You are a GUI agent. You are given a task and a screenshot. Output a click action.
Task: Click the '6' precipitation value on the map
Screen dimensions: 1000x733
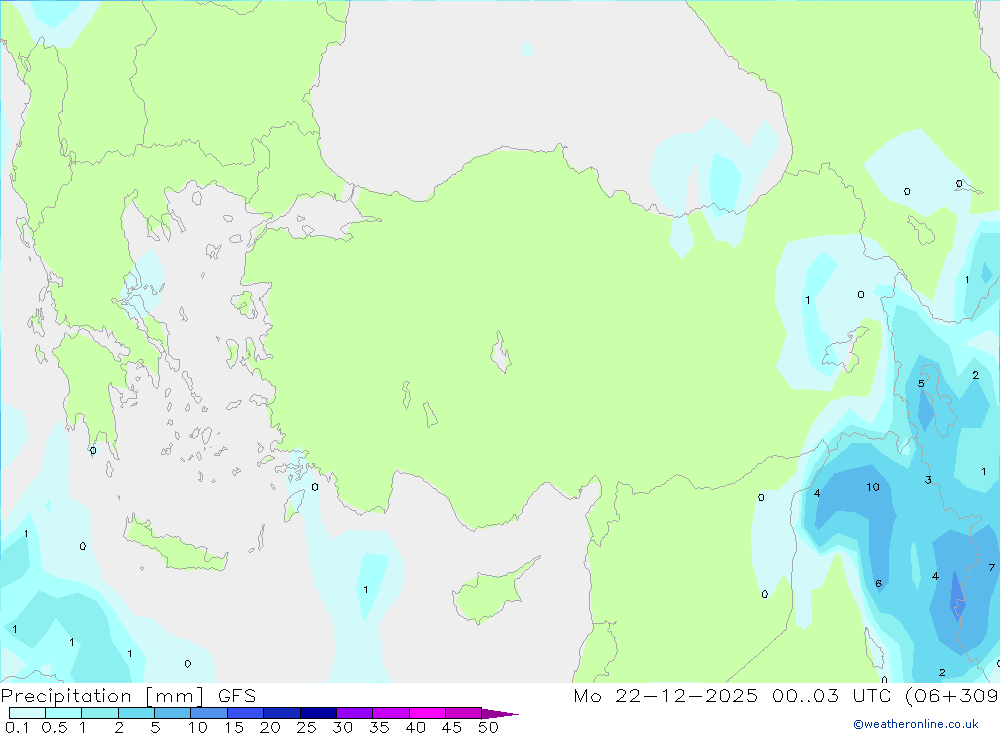point(879,584)
